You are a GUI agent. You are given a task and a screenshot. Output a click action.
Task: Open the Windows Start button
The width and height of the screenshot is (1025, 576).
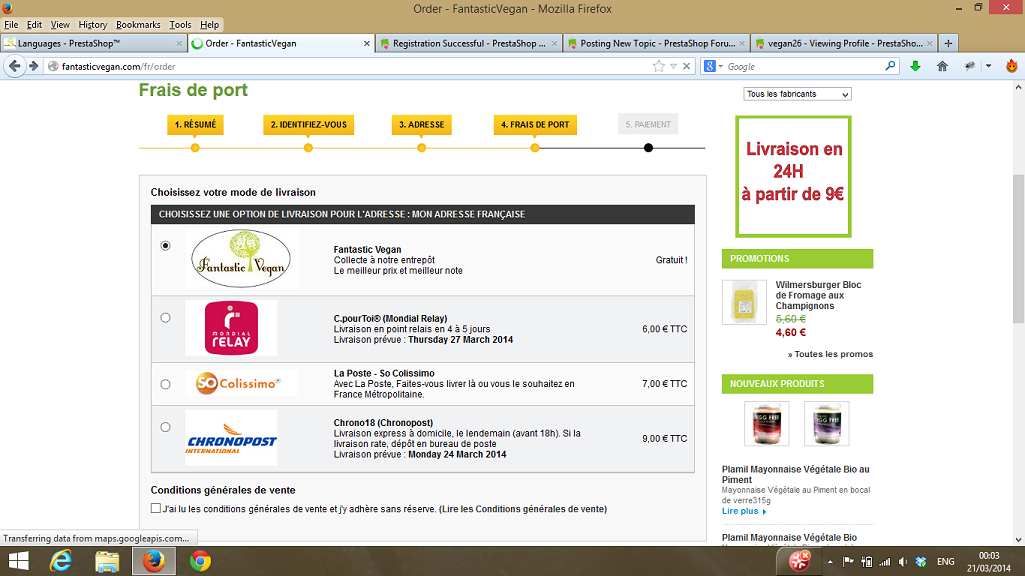click(x=18, y=561)
